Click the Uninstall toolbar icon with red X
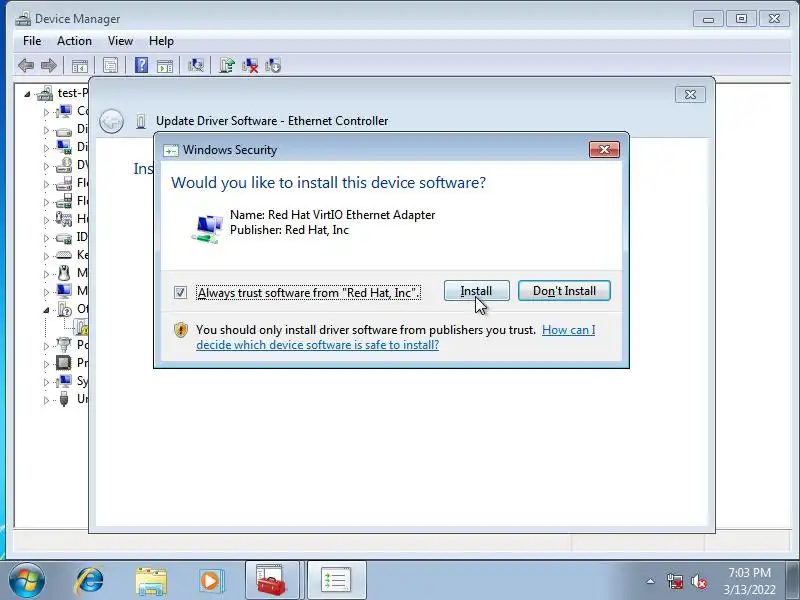The height and width of the screenshot is (600, 800). [250, 65]
